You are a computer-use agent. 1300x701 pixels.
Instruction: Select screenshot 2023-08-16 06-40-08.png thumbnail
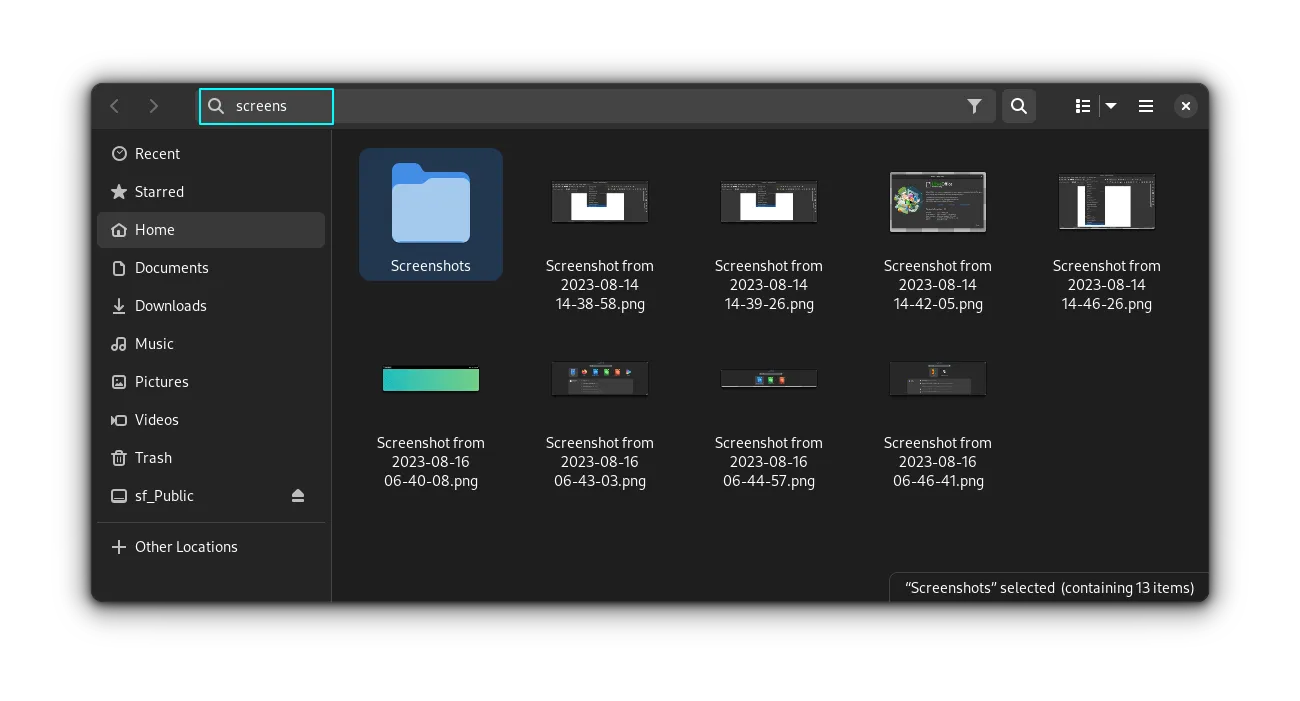pos(431,380)
